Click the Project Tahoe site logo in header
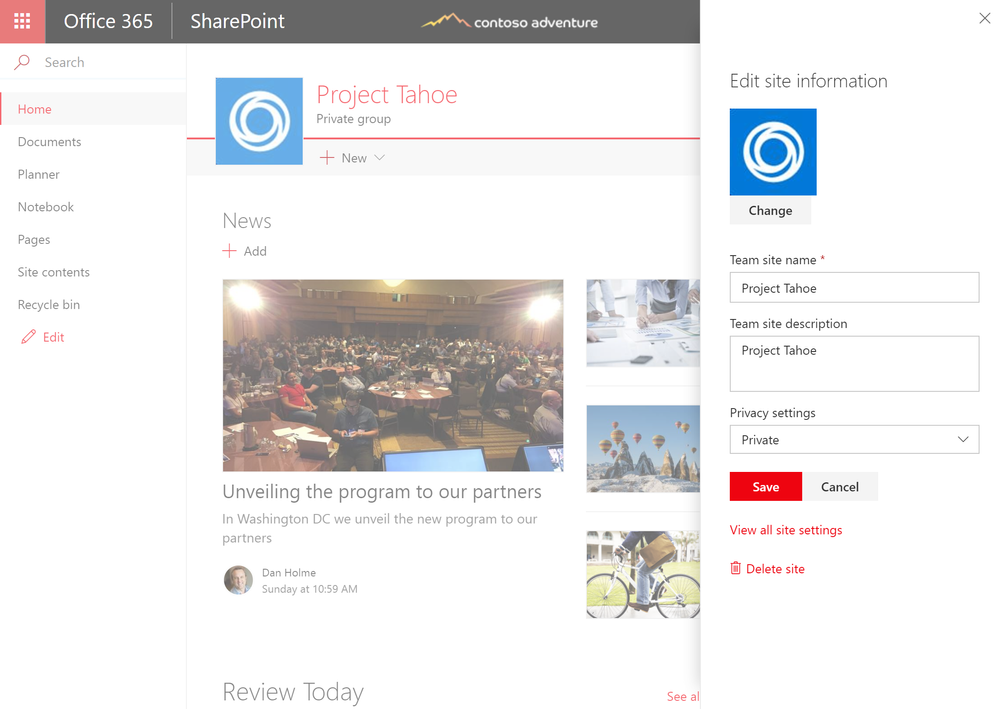 point(259,121)
